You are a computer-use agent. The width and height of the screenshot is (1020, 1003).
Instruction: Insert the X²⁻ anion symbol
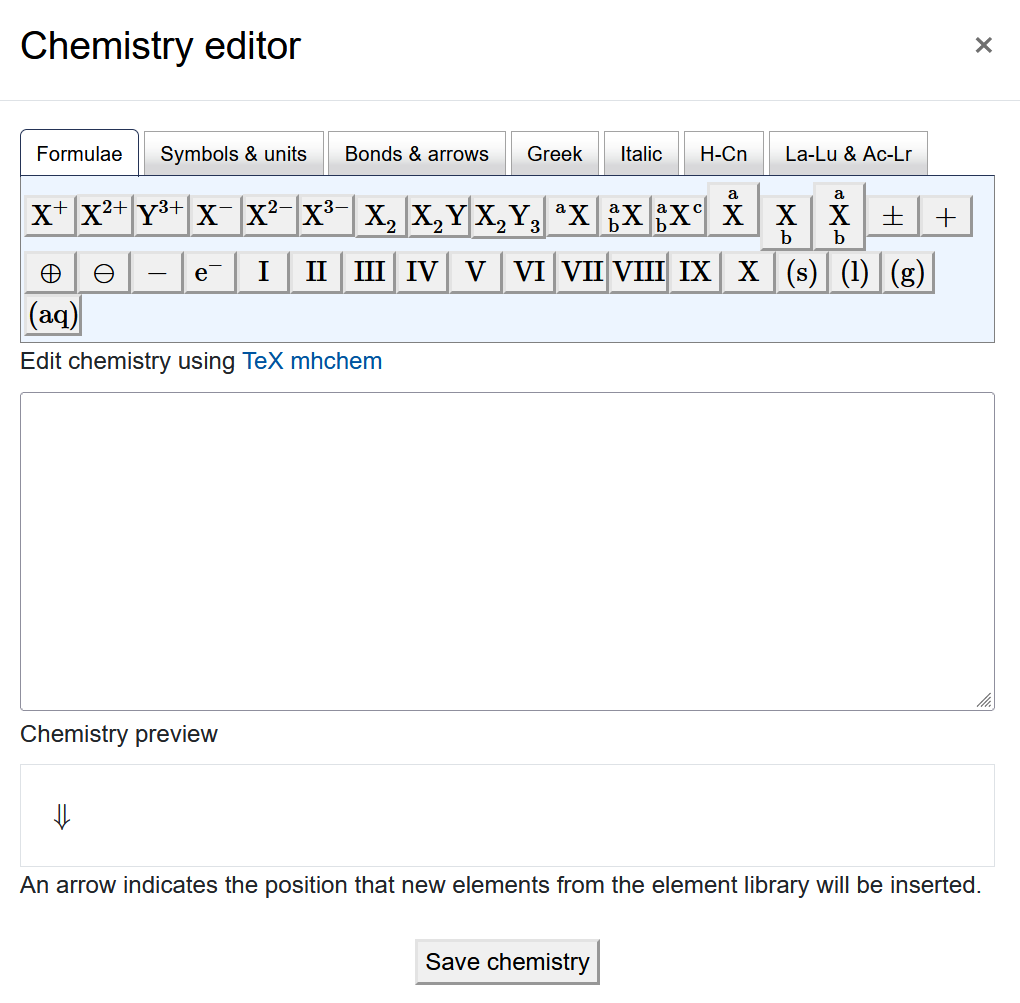pos(268,215)
